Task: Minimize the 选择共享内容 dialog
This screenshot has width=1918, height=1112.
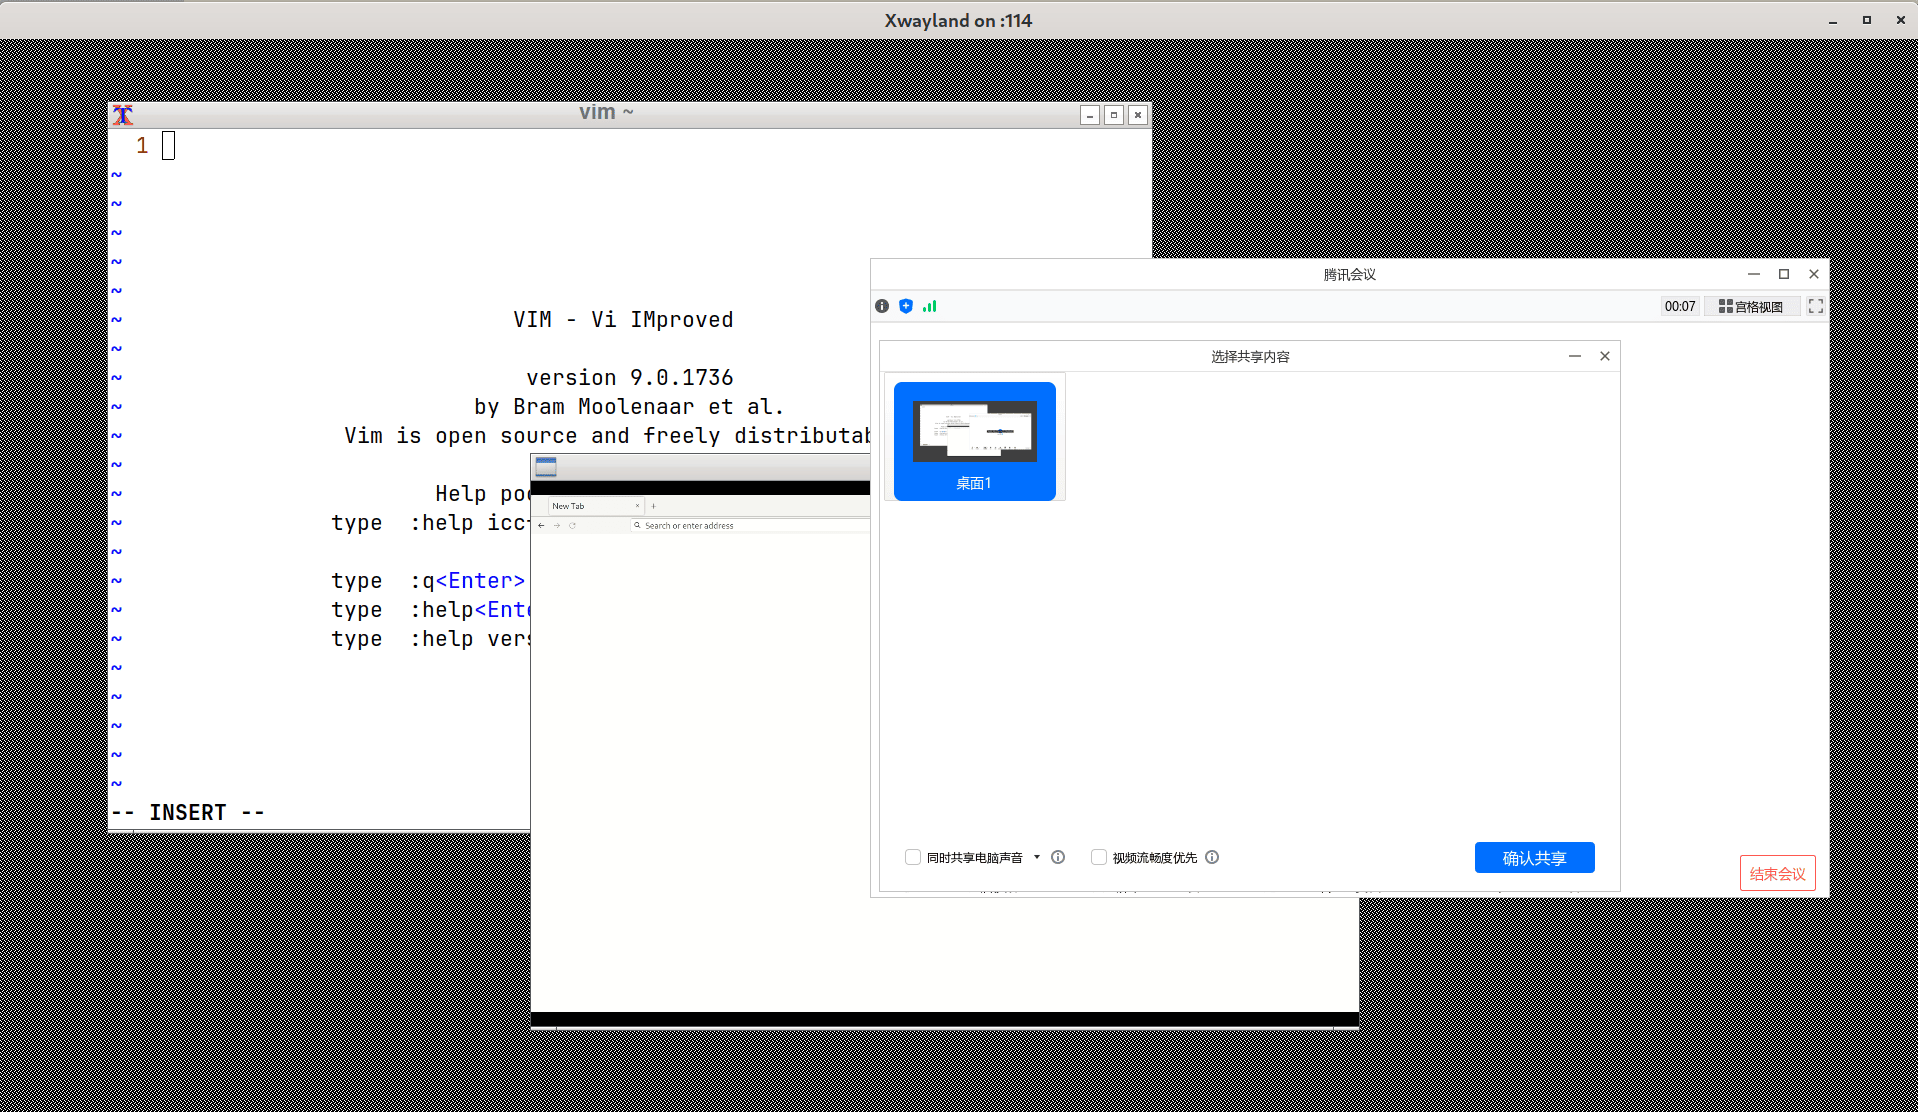Action: (x=1575, y=356)
